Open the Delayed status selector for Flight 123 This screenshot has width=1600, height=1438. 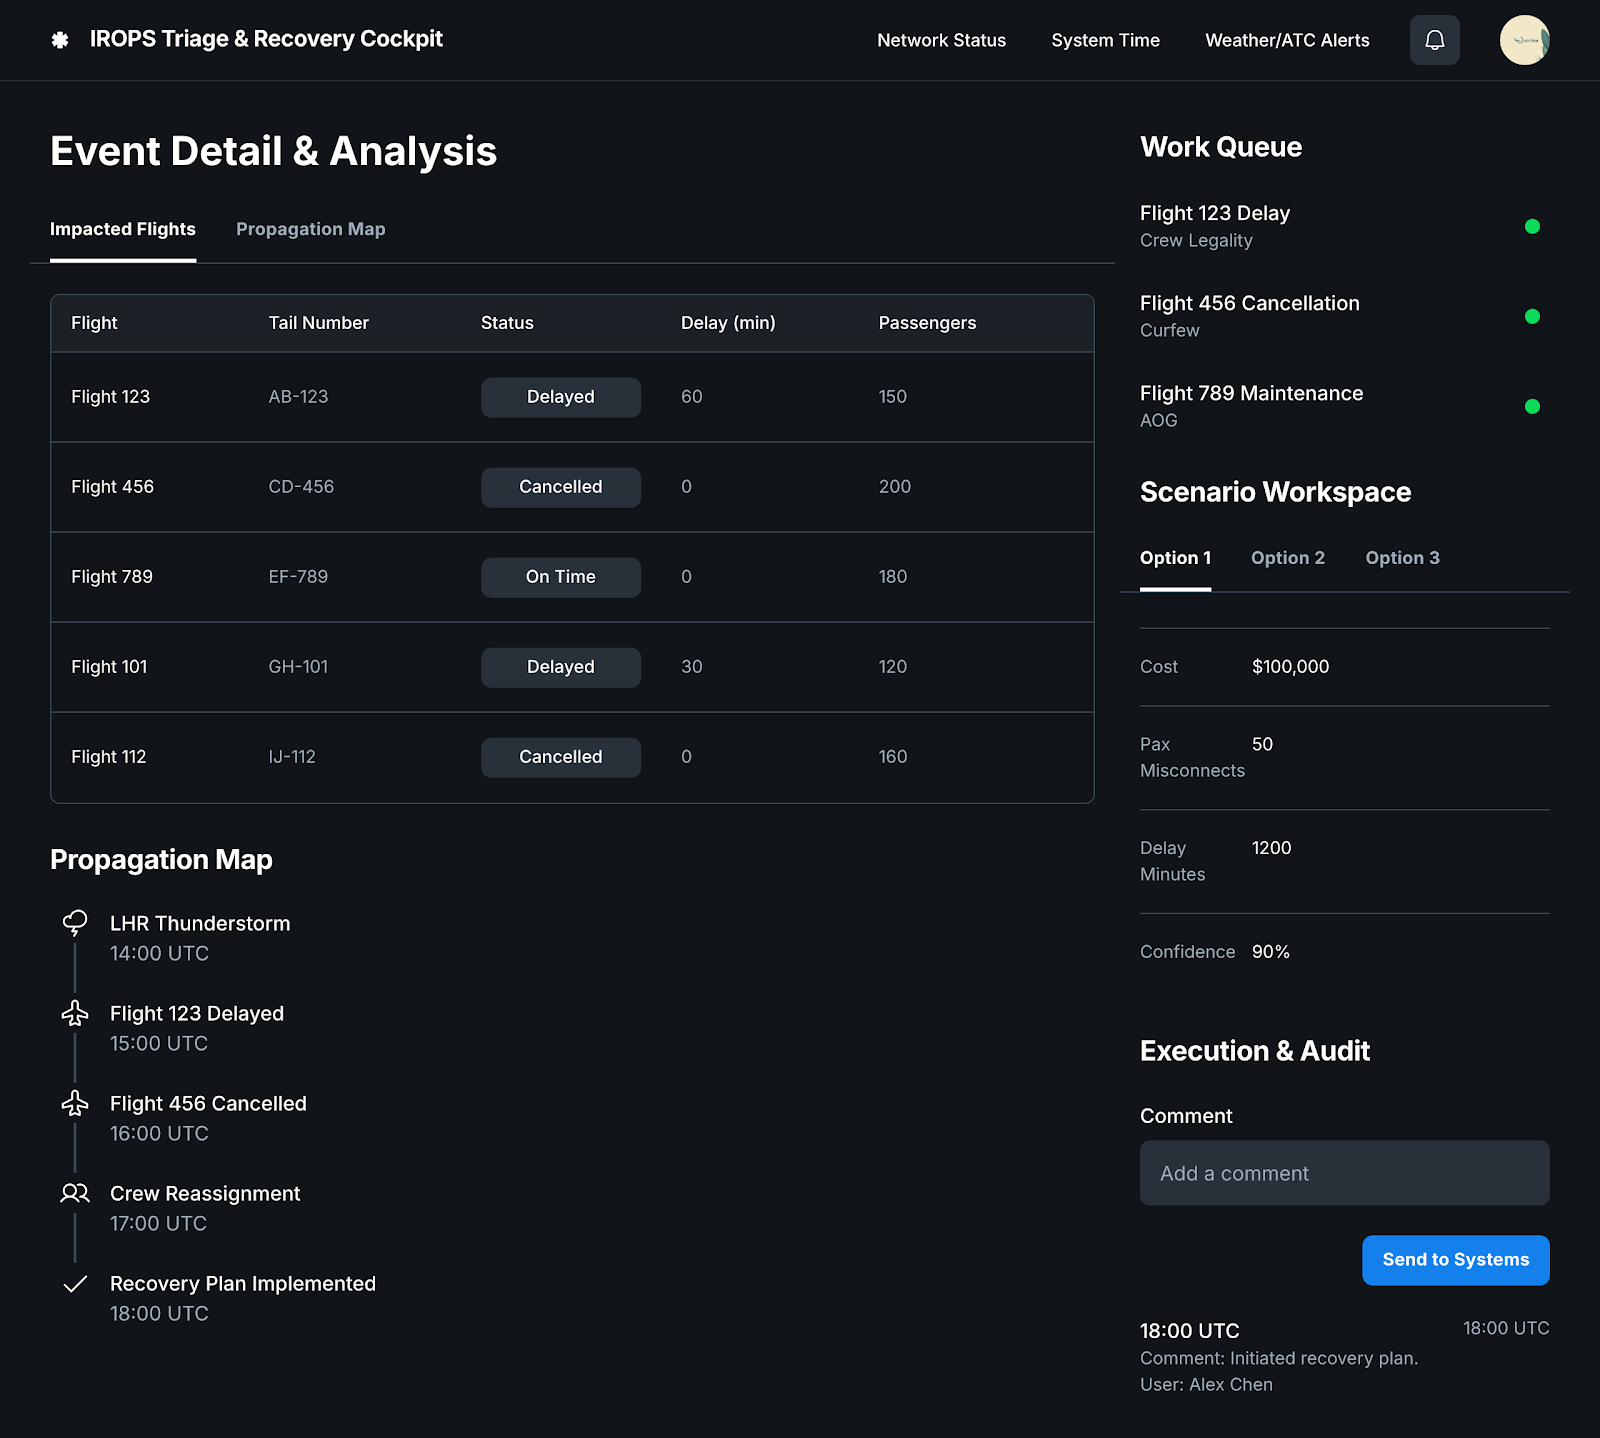click(x=560, y=397)
